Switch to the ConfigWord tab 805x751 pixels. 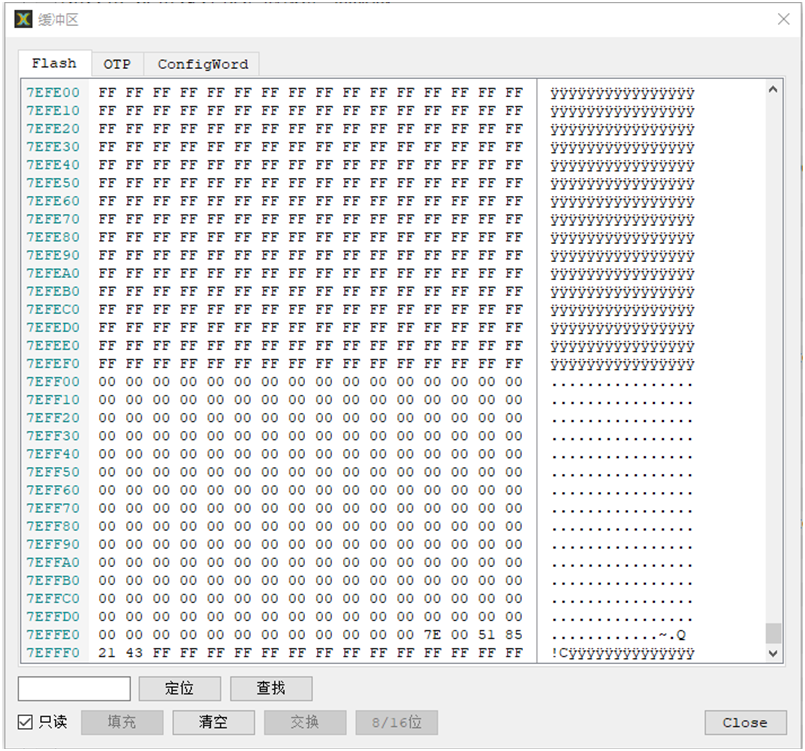tap(201, 63)
